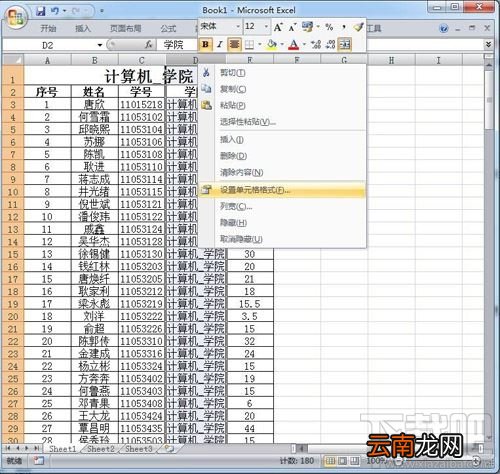Open the Customize Quick Access Toolbar arrow
Viewport: 500px width, 474px height.
(x=102, y=11)
